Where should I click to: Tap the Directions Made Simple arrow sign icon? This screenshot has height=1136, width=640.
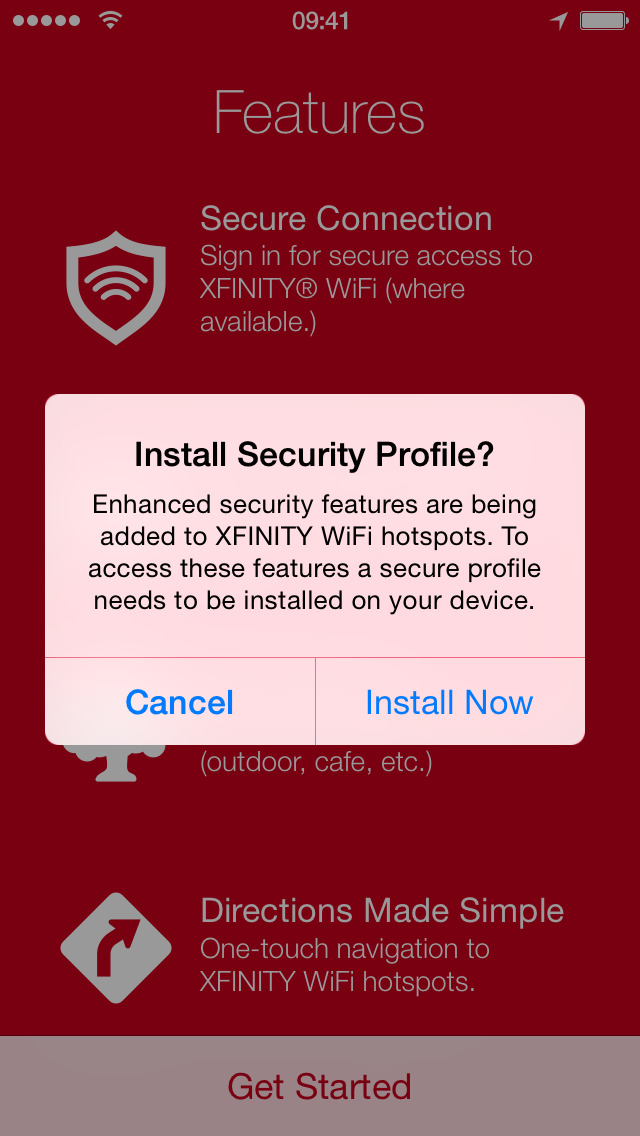116,948
